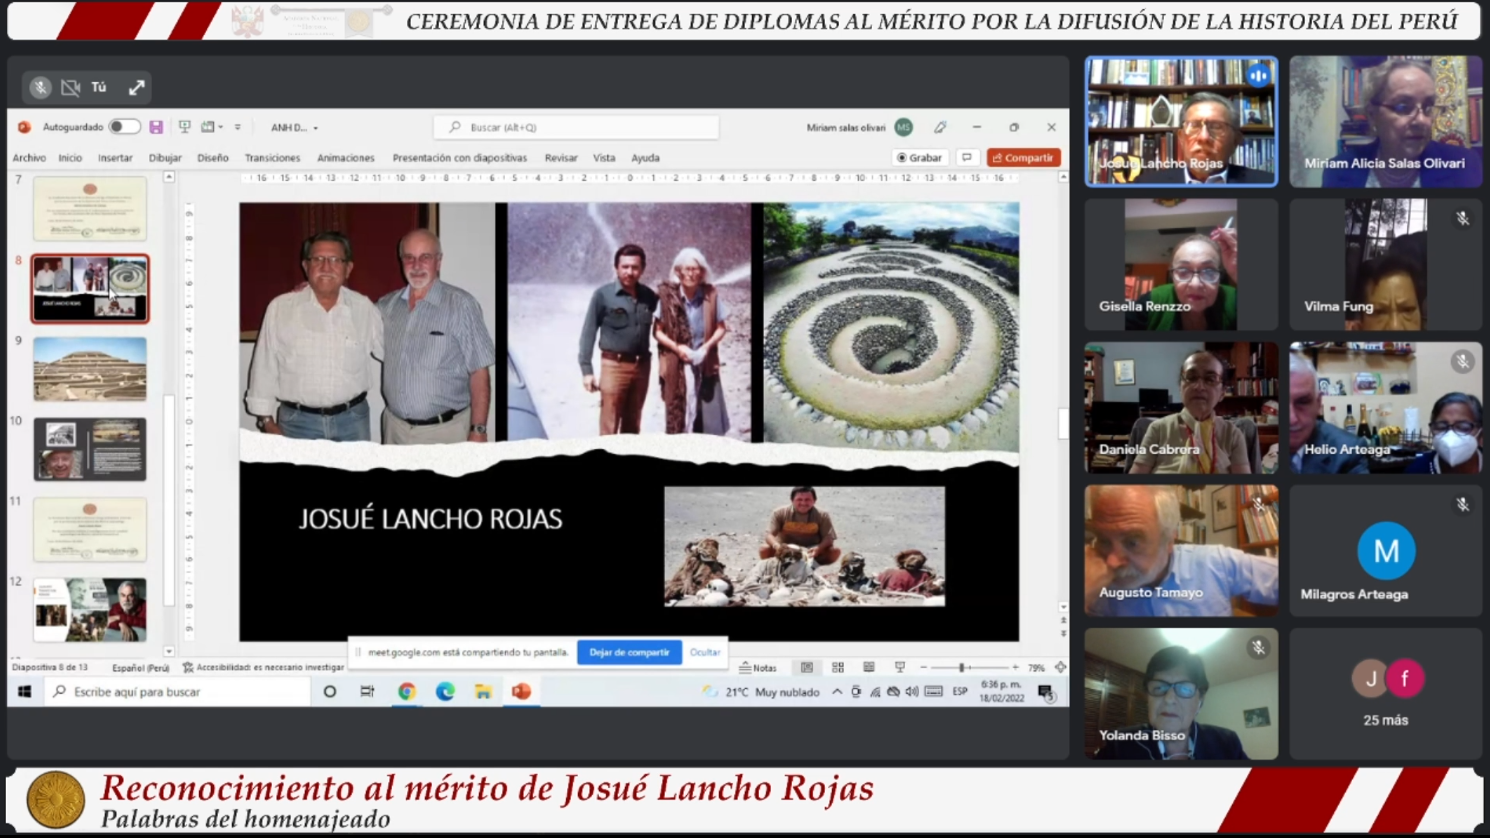Screen dimensions: 1490x838
Task: Click the zoom slider in status bar
Action: 962,668
